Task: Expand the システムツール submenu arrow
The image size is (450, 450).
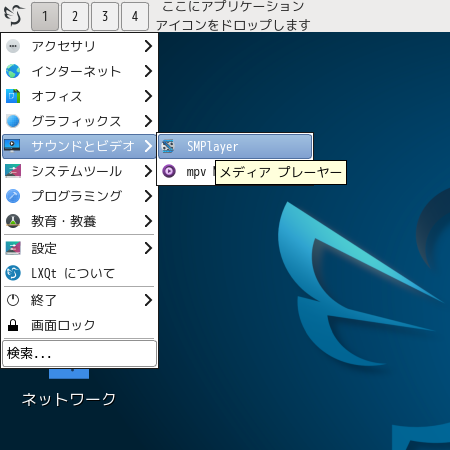Action: pos(148,171)
